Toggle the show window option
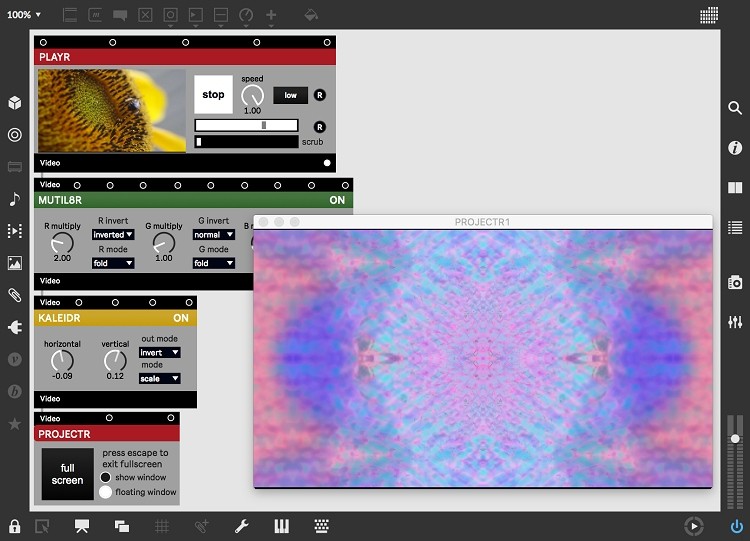Image resolution: width=750 pixels, height=541 pixels. pyautogui.click(x=106, y=477)
